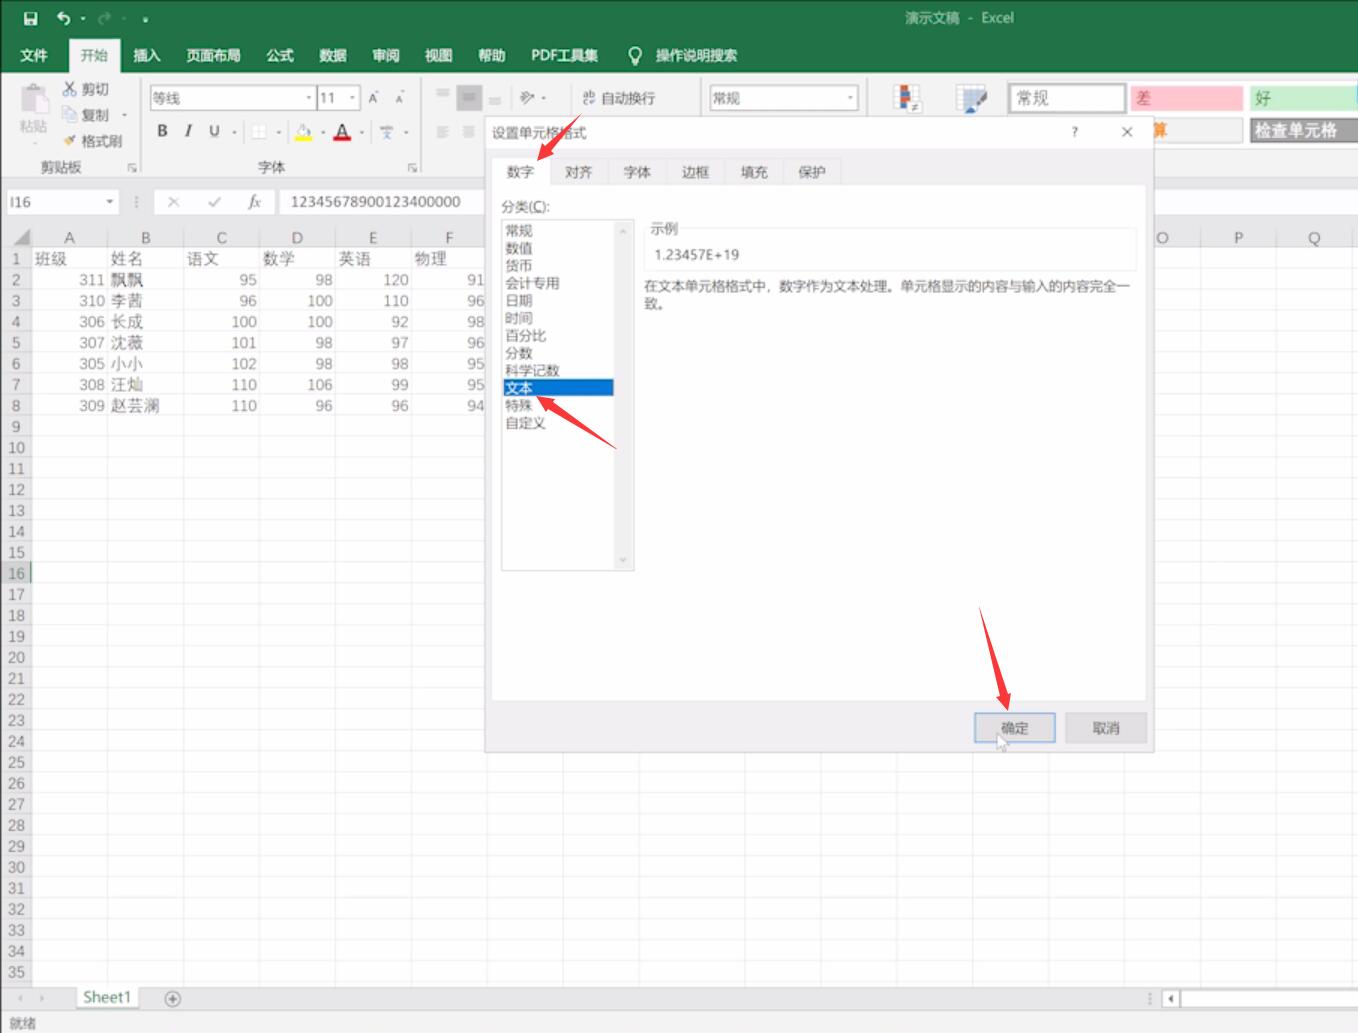Switch to the 插入 ribbon tab
The height and width of the screenshot is (1033, 1358).
click(x=147, y=55)
